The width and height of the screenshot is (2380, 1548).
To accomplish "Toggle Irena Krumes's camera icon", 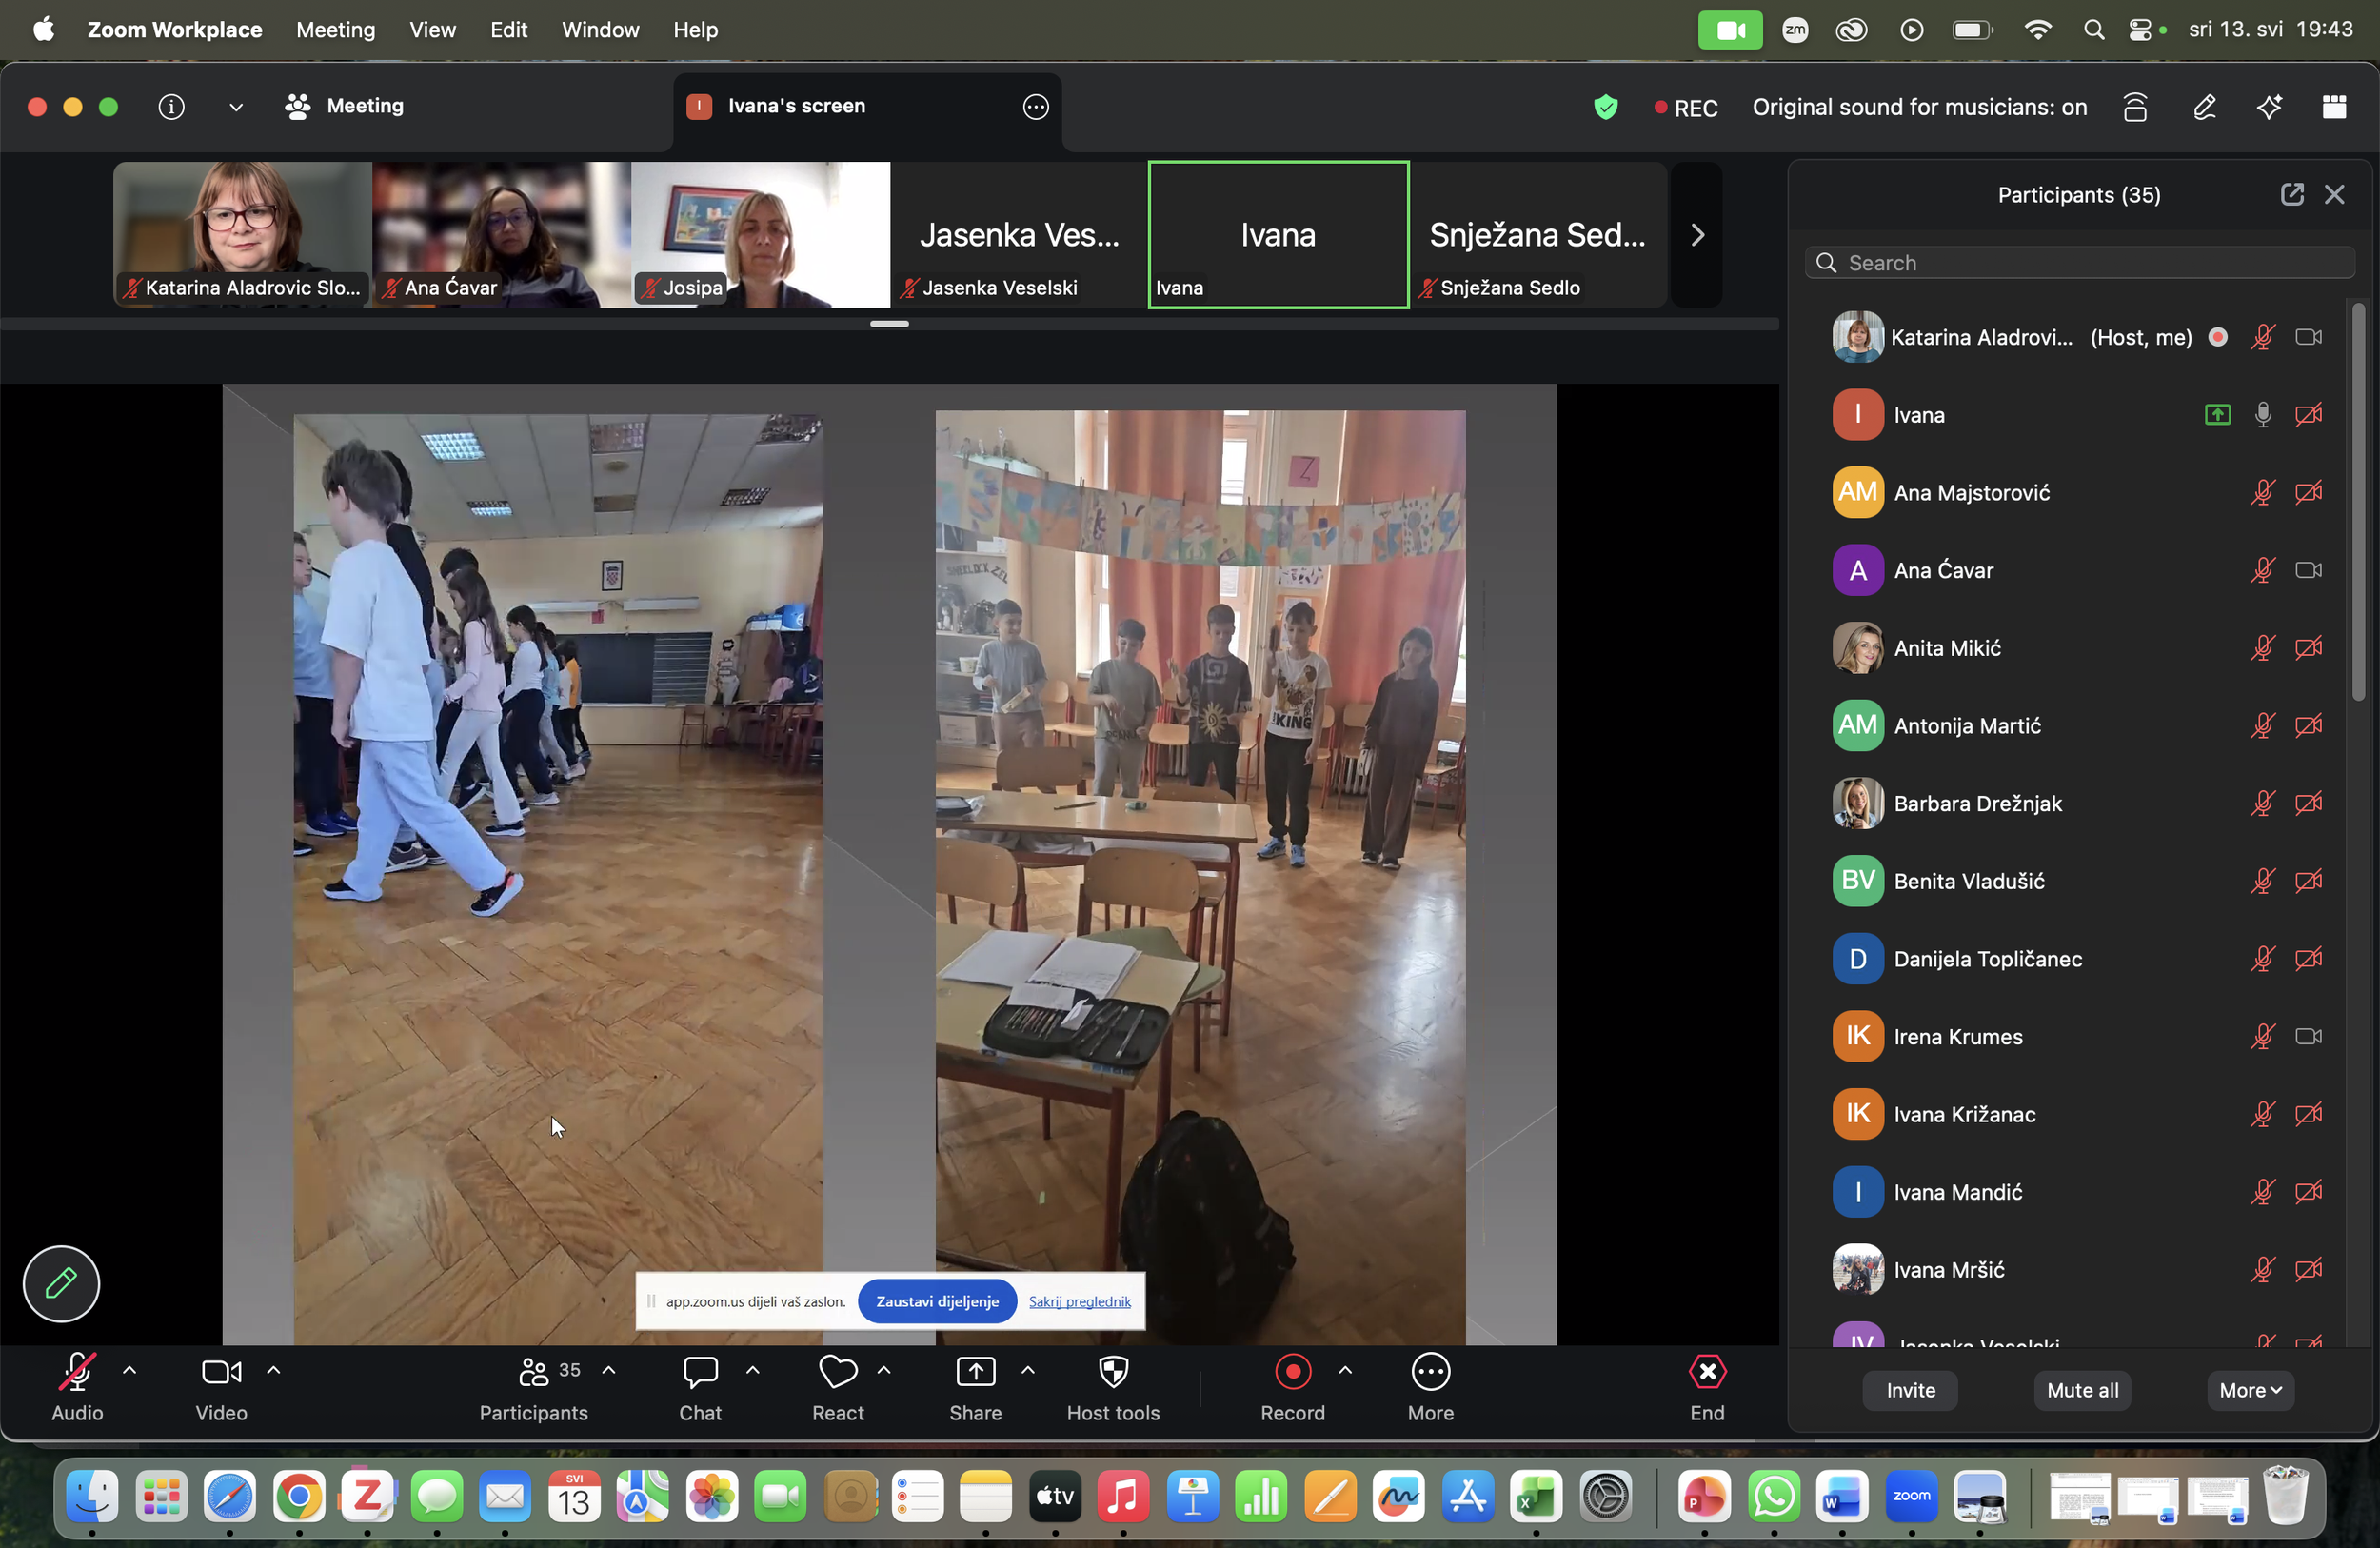I will tap(2308, 1036).
